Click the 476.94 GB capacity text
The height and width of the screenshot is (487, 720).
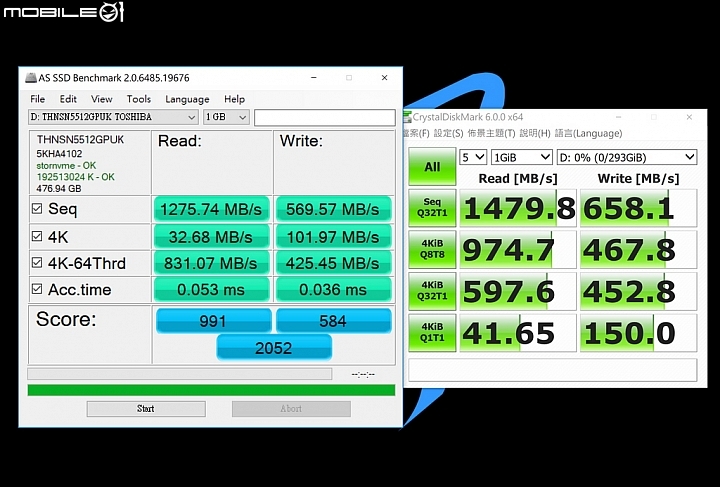point(59,188)
